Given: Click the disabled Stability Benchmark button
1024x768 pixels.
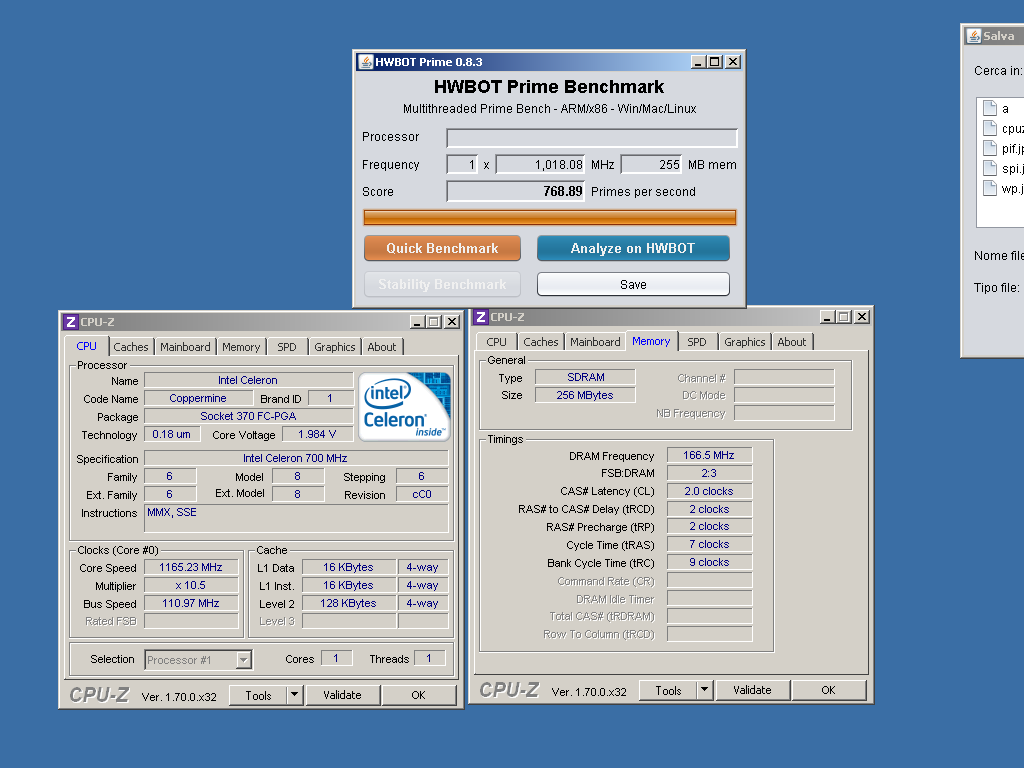Looking at the screenshot, I should (442, 284).
